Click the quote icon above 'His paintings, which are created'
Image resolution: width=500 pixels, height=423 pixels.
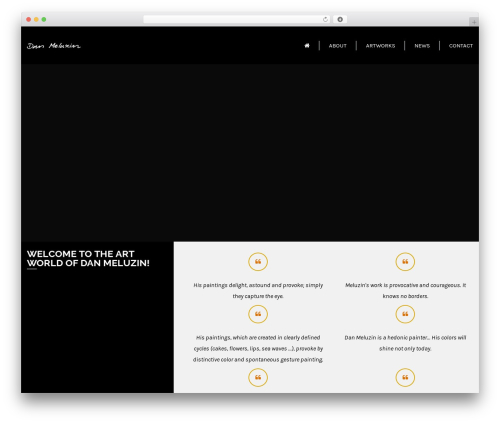[258, 314]
